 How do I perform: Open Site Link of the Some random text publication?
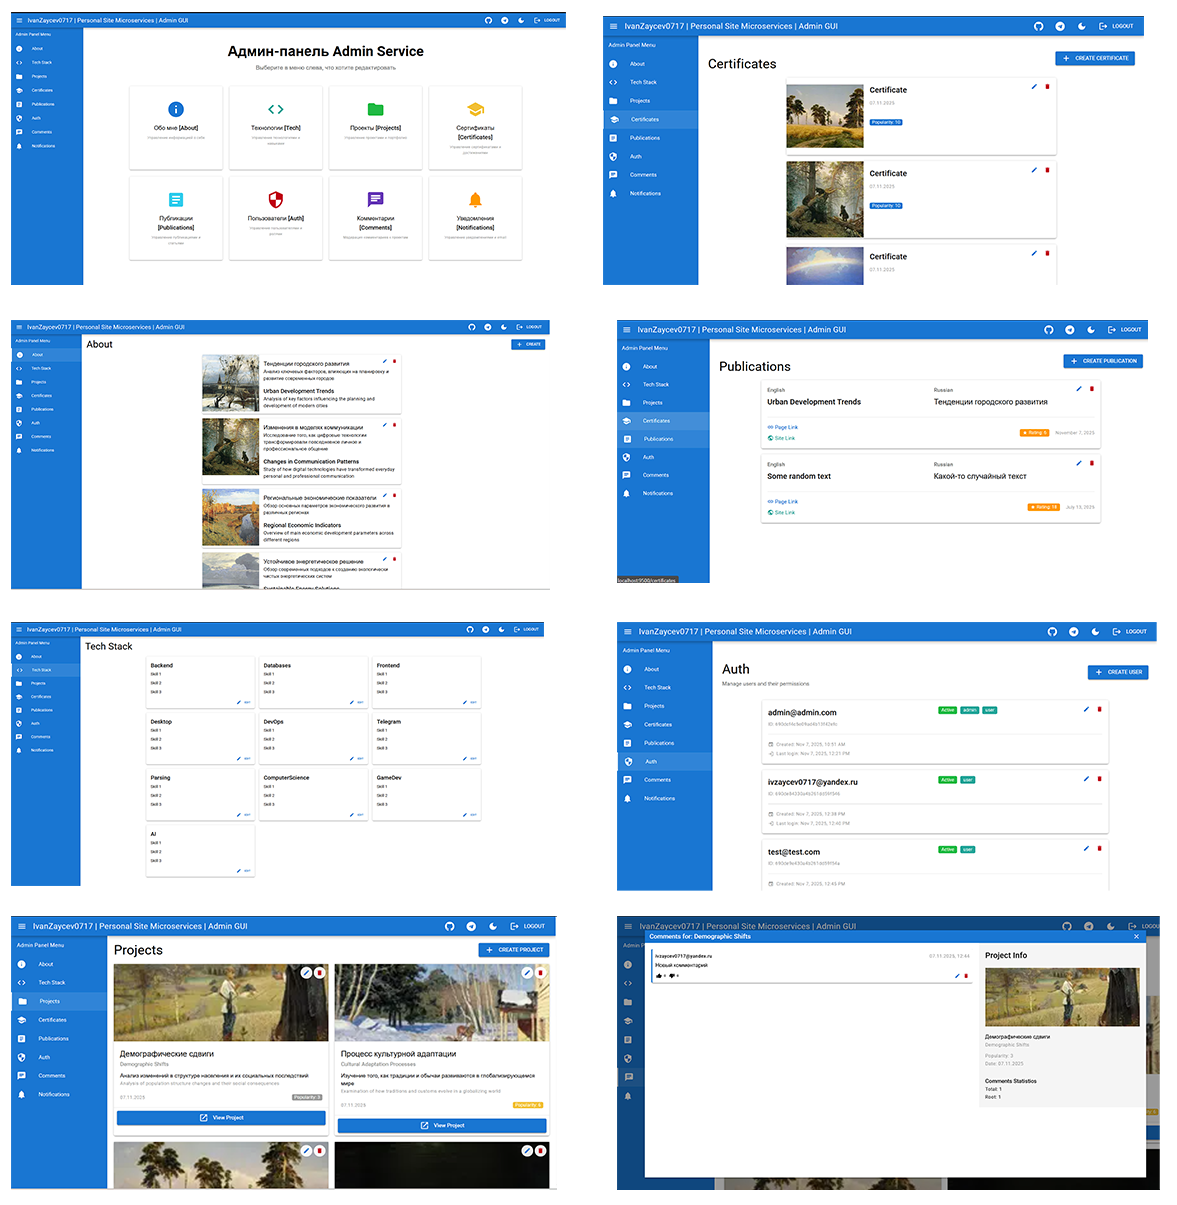pos(782,512)
